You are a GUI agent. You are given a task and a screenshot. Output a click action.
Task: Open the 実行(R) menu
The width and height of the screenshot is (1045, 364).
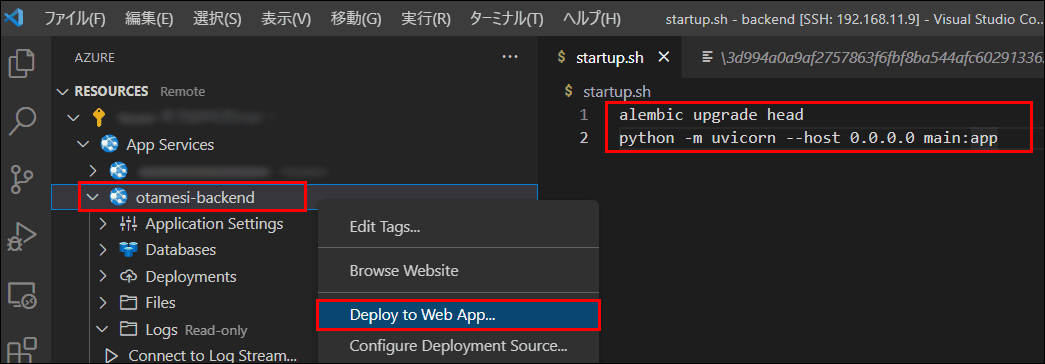coord(426,19)
